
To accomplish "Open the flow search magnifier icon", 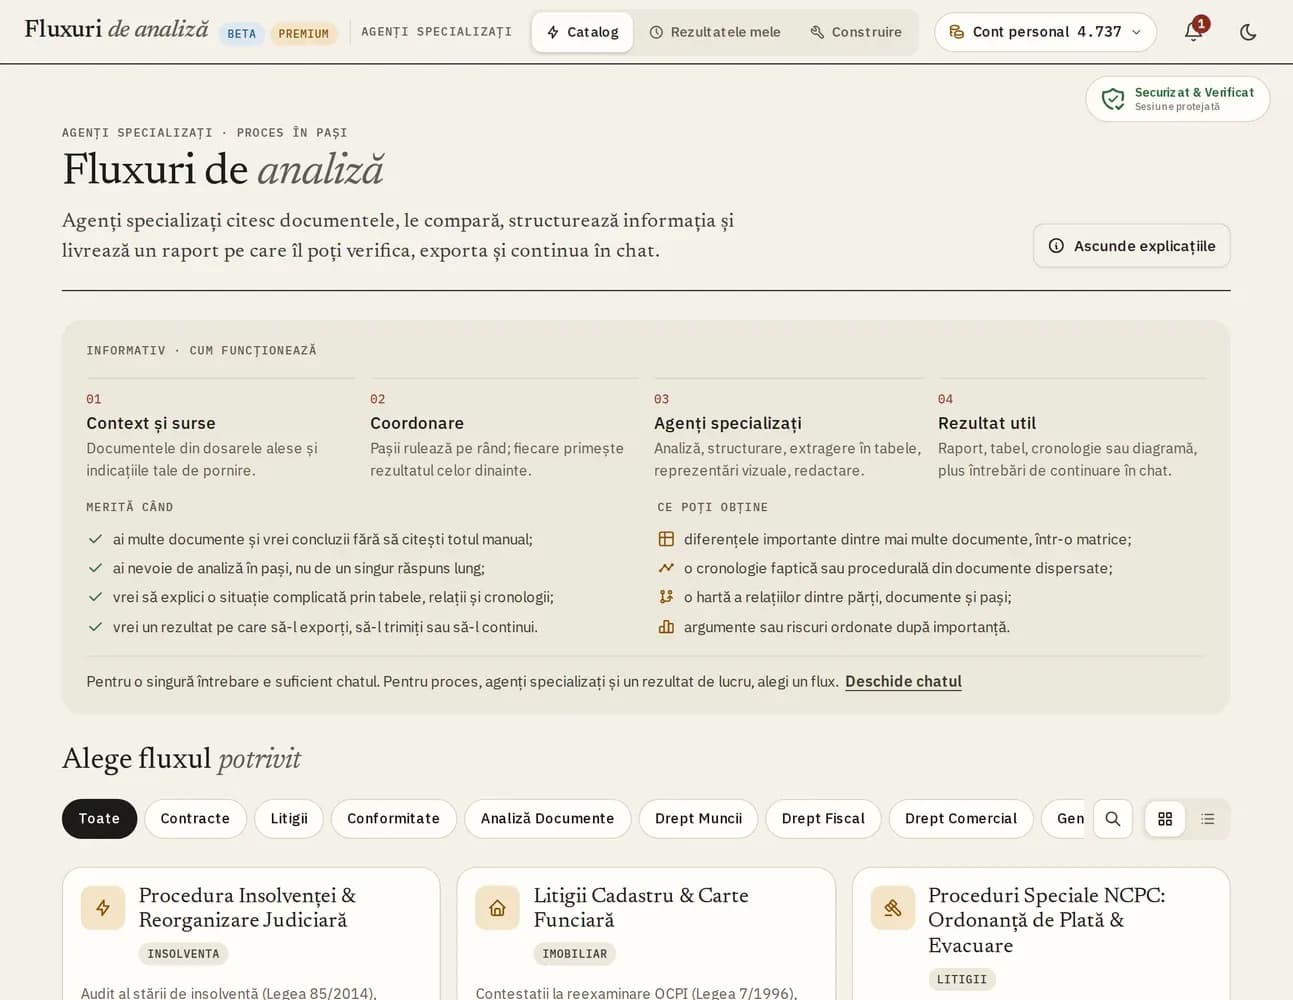I will click(x=1113, y=819).
